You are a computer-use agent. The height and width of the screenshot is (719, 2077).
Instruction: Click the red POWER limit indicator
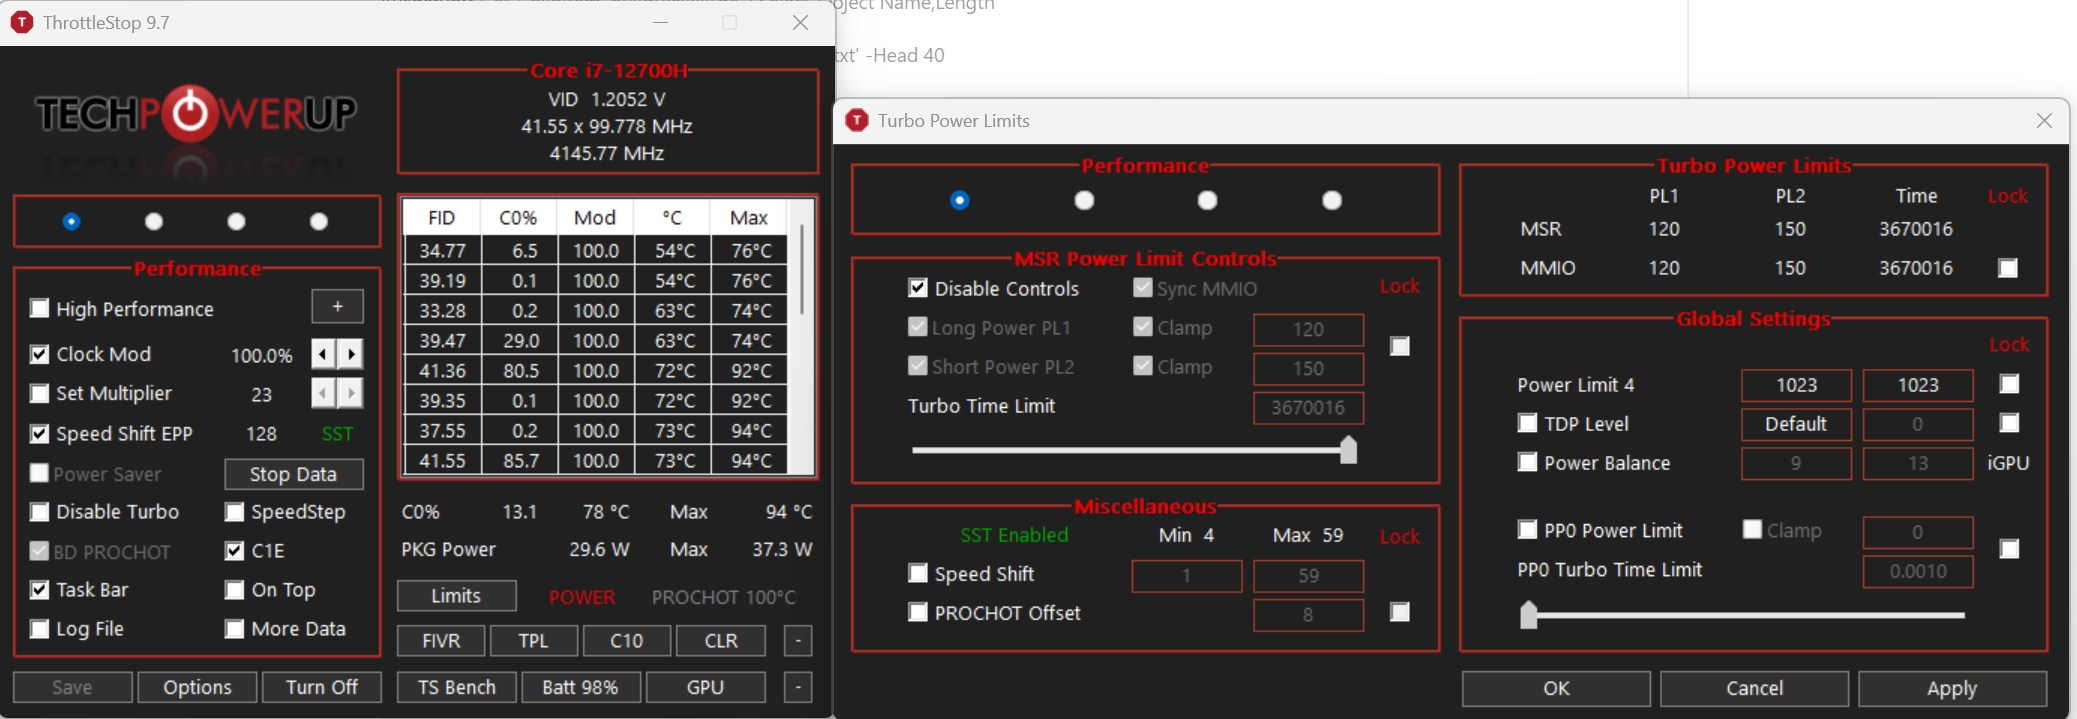click(582, 597)
